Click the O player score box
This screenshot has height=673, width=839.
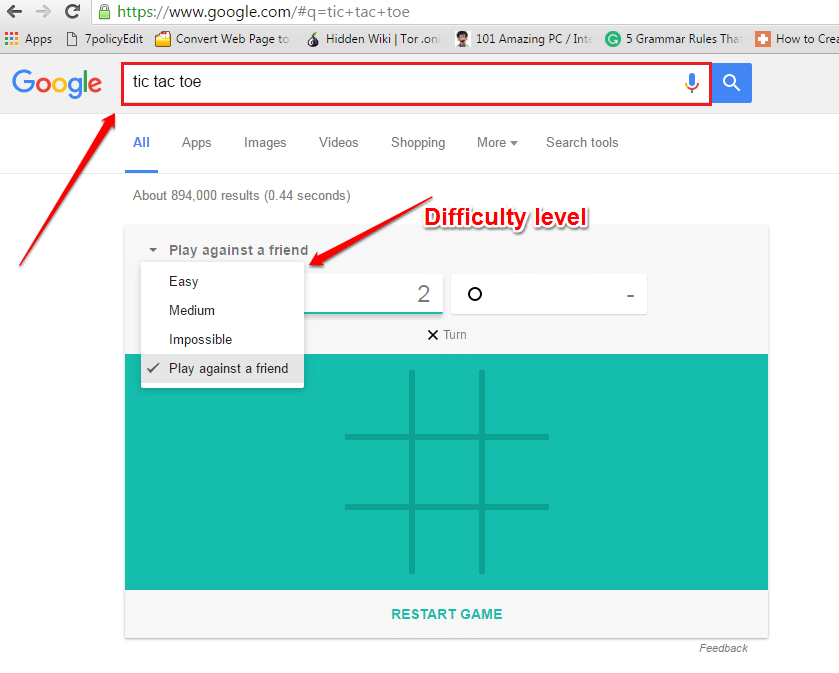point(549,294)
